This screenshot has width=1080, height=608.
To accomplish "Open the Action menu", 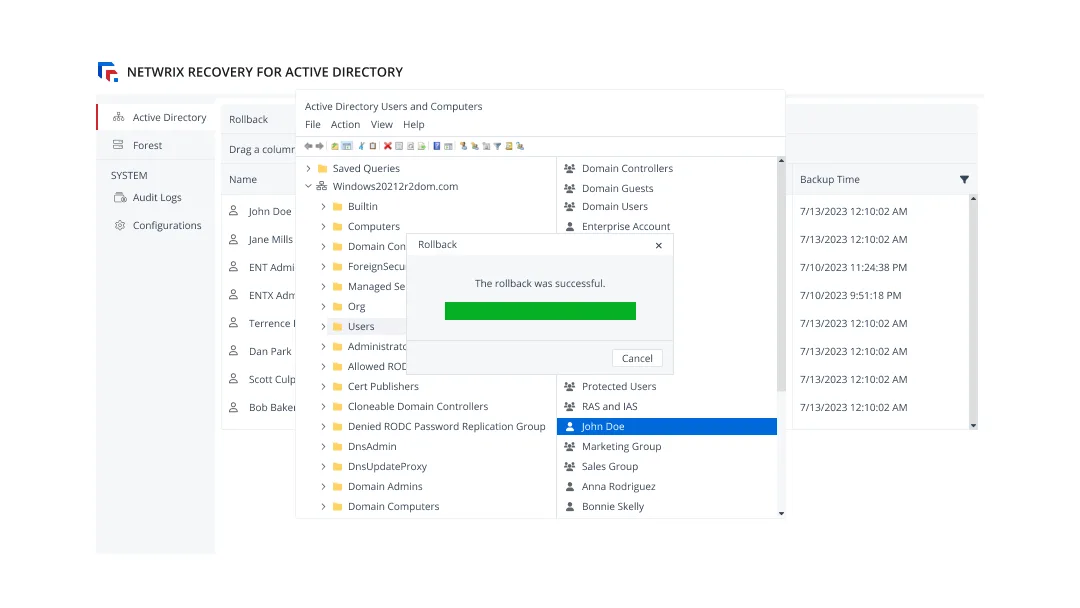I will (345, 125).
